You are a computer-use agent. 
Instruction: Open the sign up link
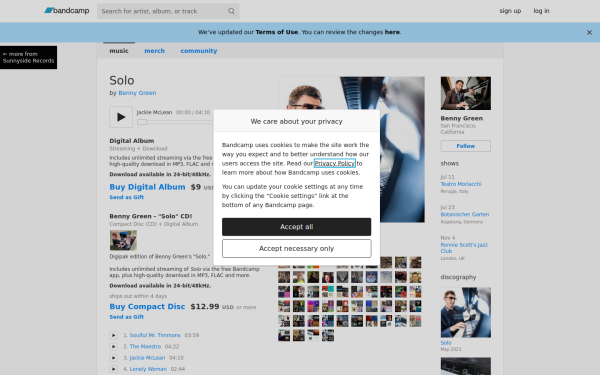pyautogui.click(x=510, y=11)
